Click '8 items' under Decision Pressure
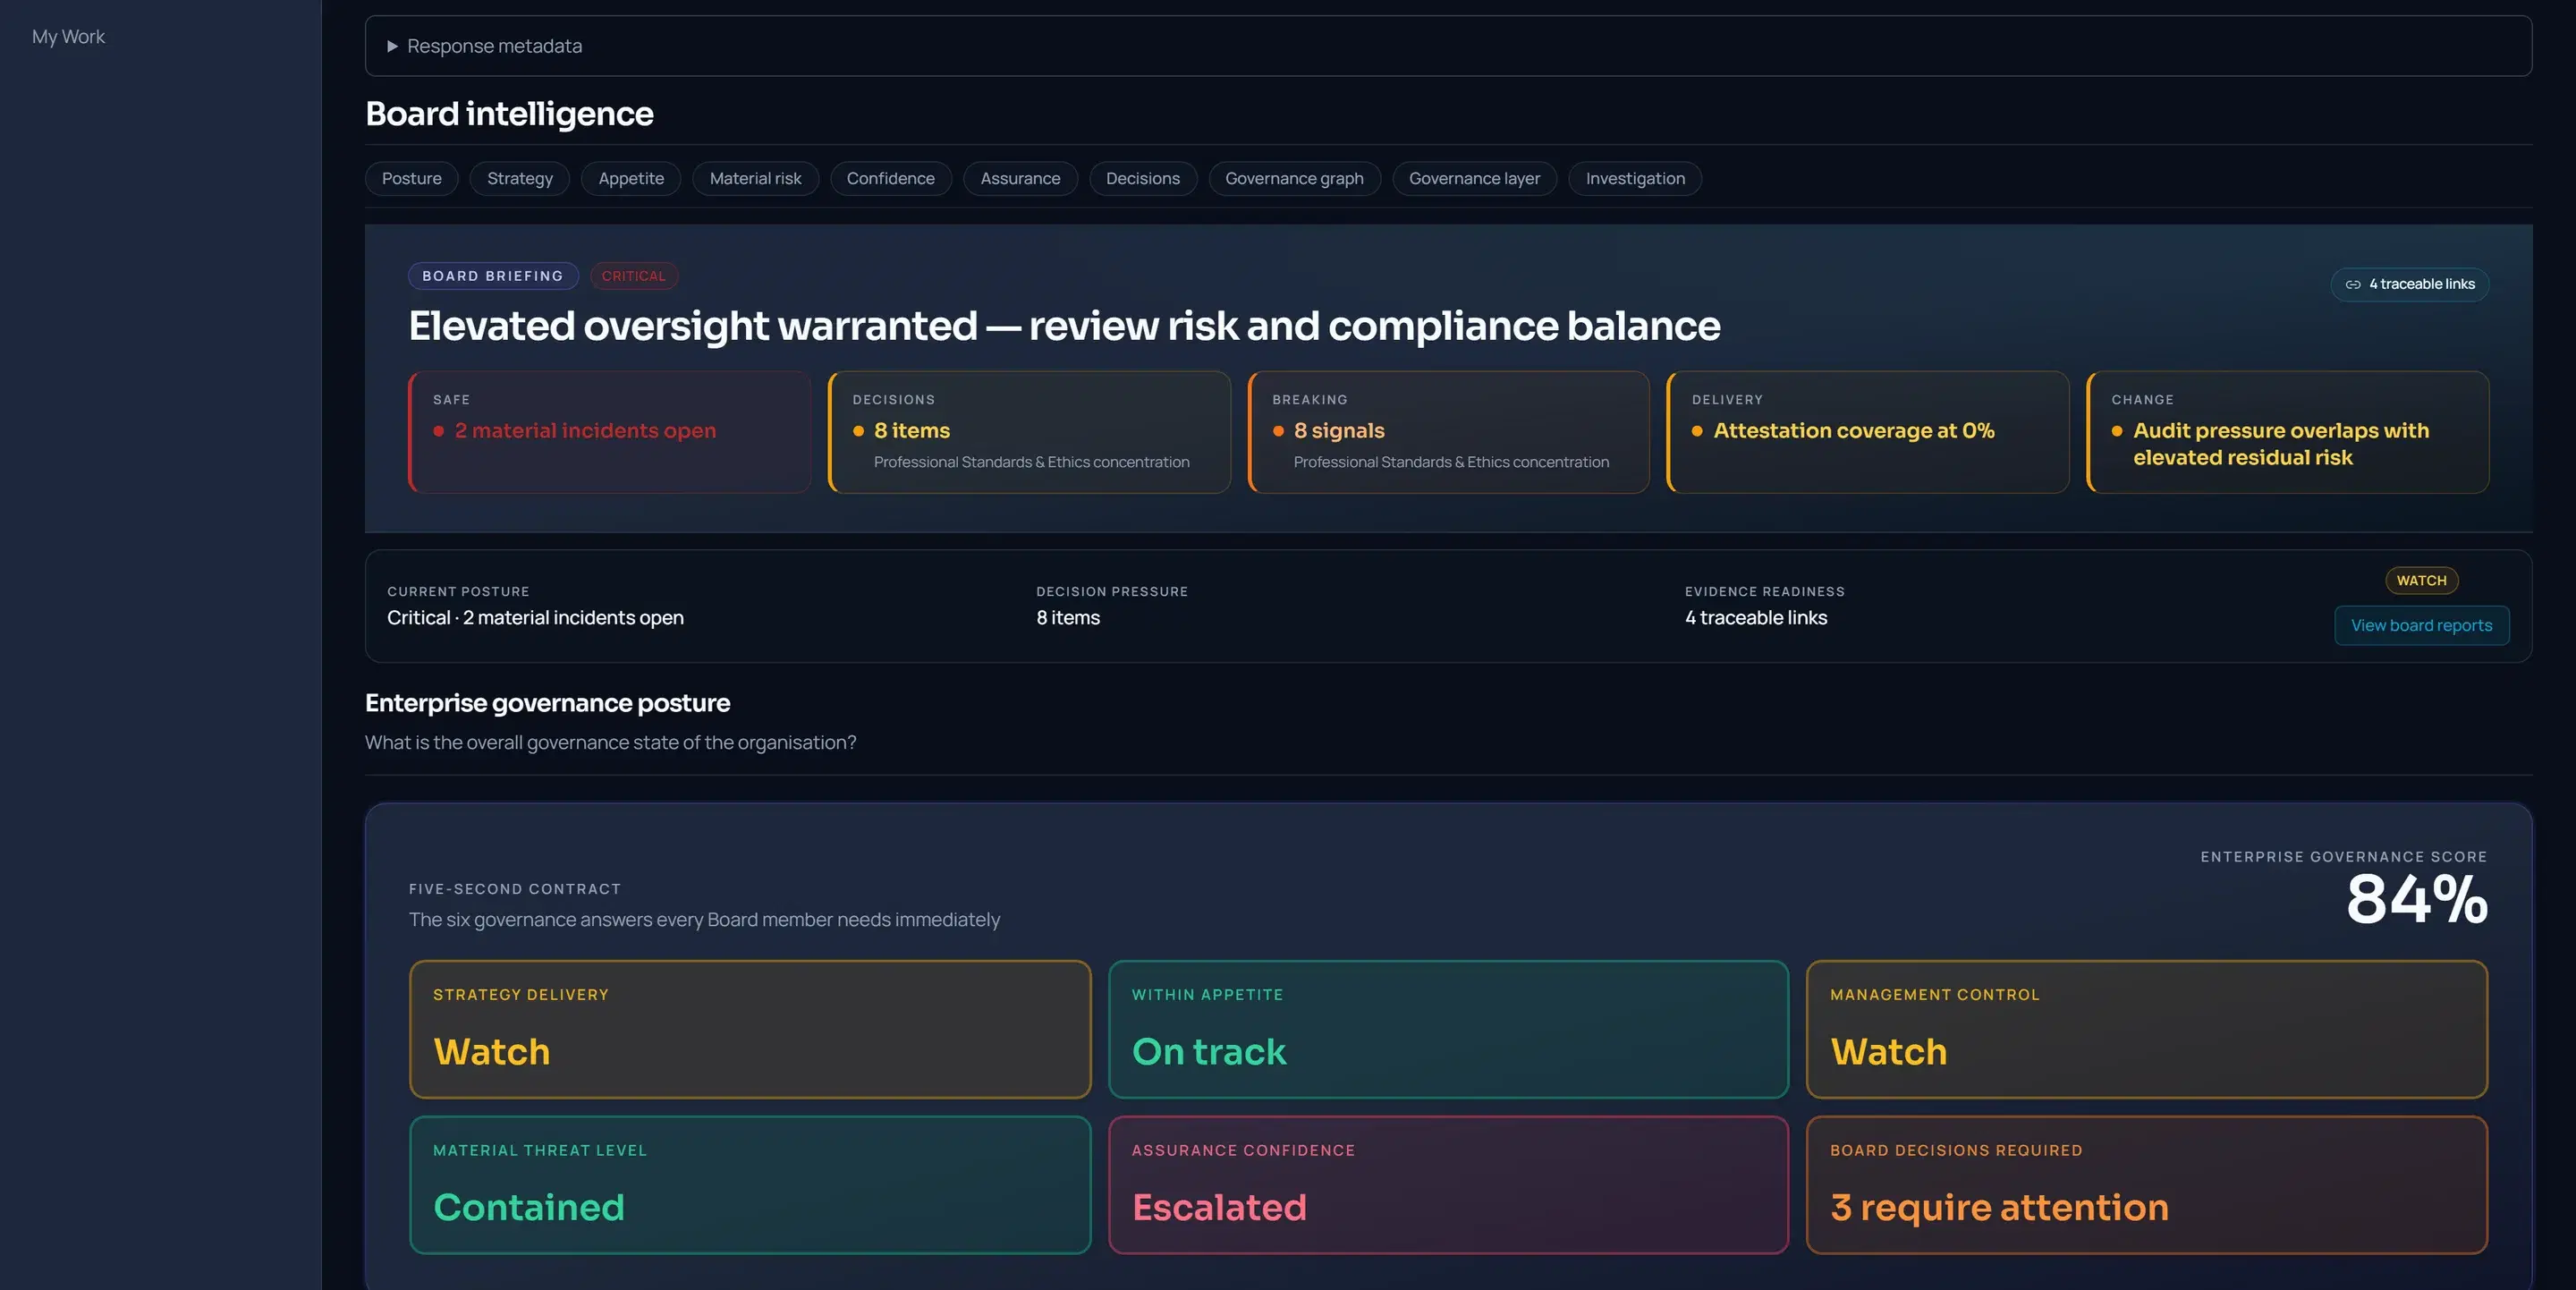2576x1290 pixels. (x=1067, y=618)
